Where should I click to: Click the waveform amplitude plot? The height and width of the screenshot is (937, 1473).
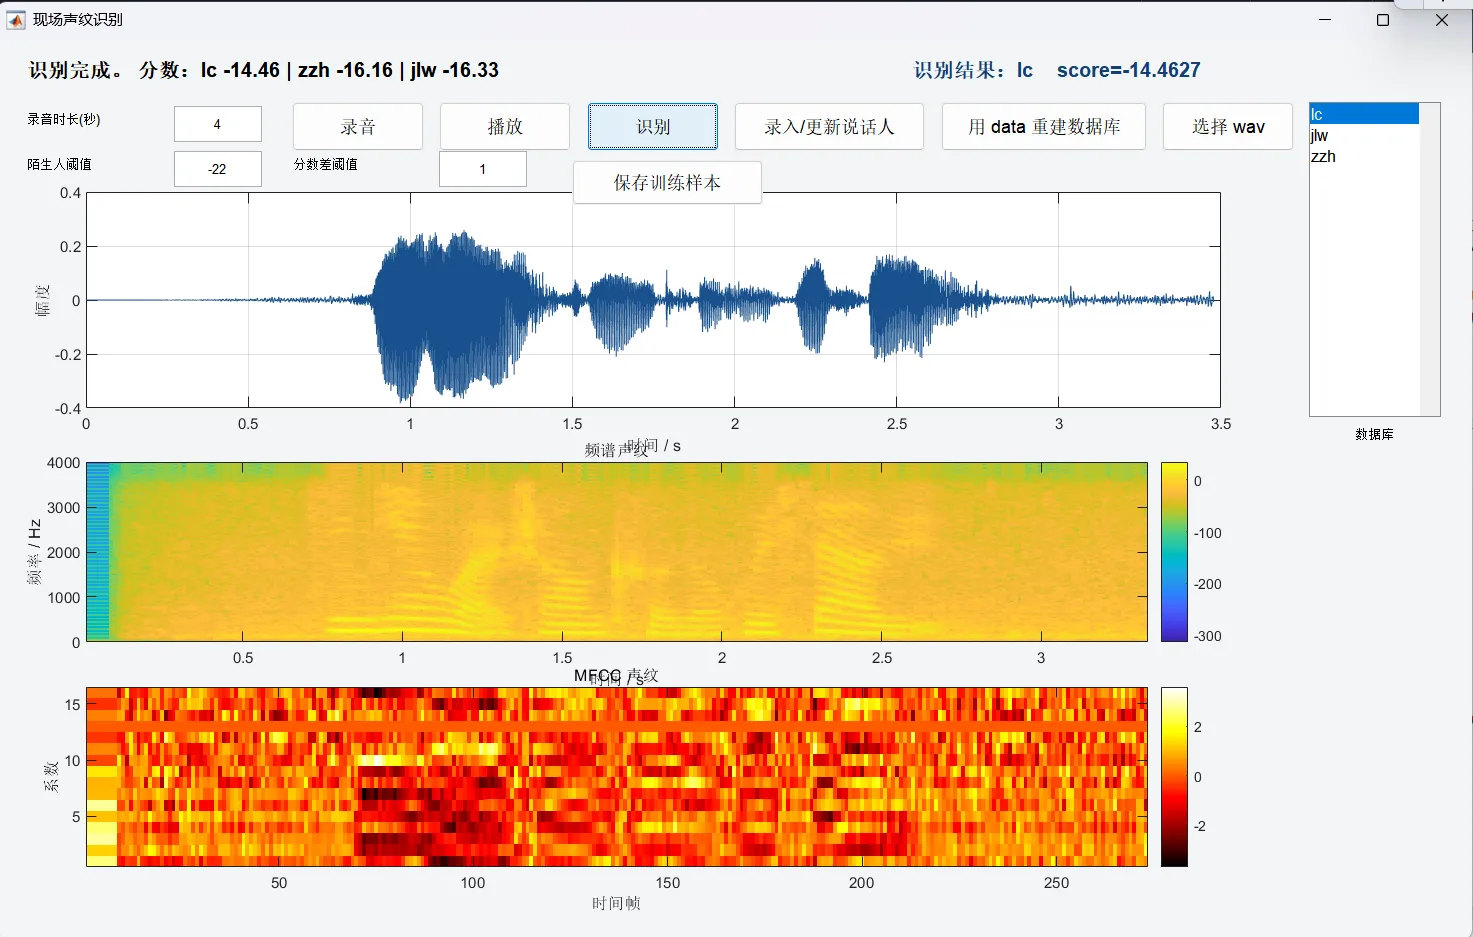click(x=653, y=300)
